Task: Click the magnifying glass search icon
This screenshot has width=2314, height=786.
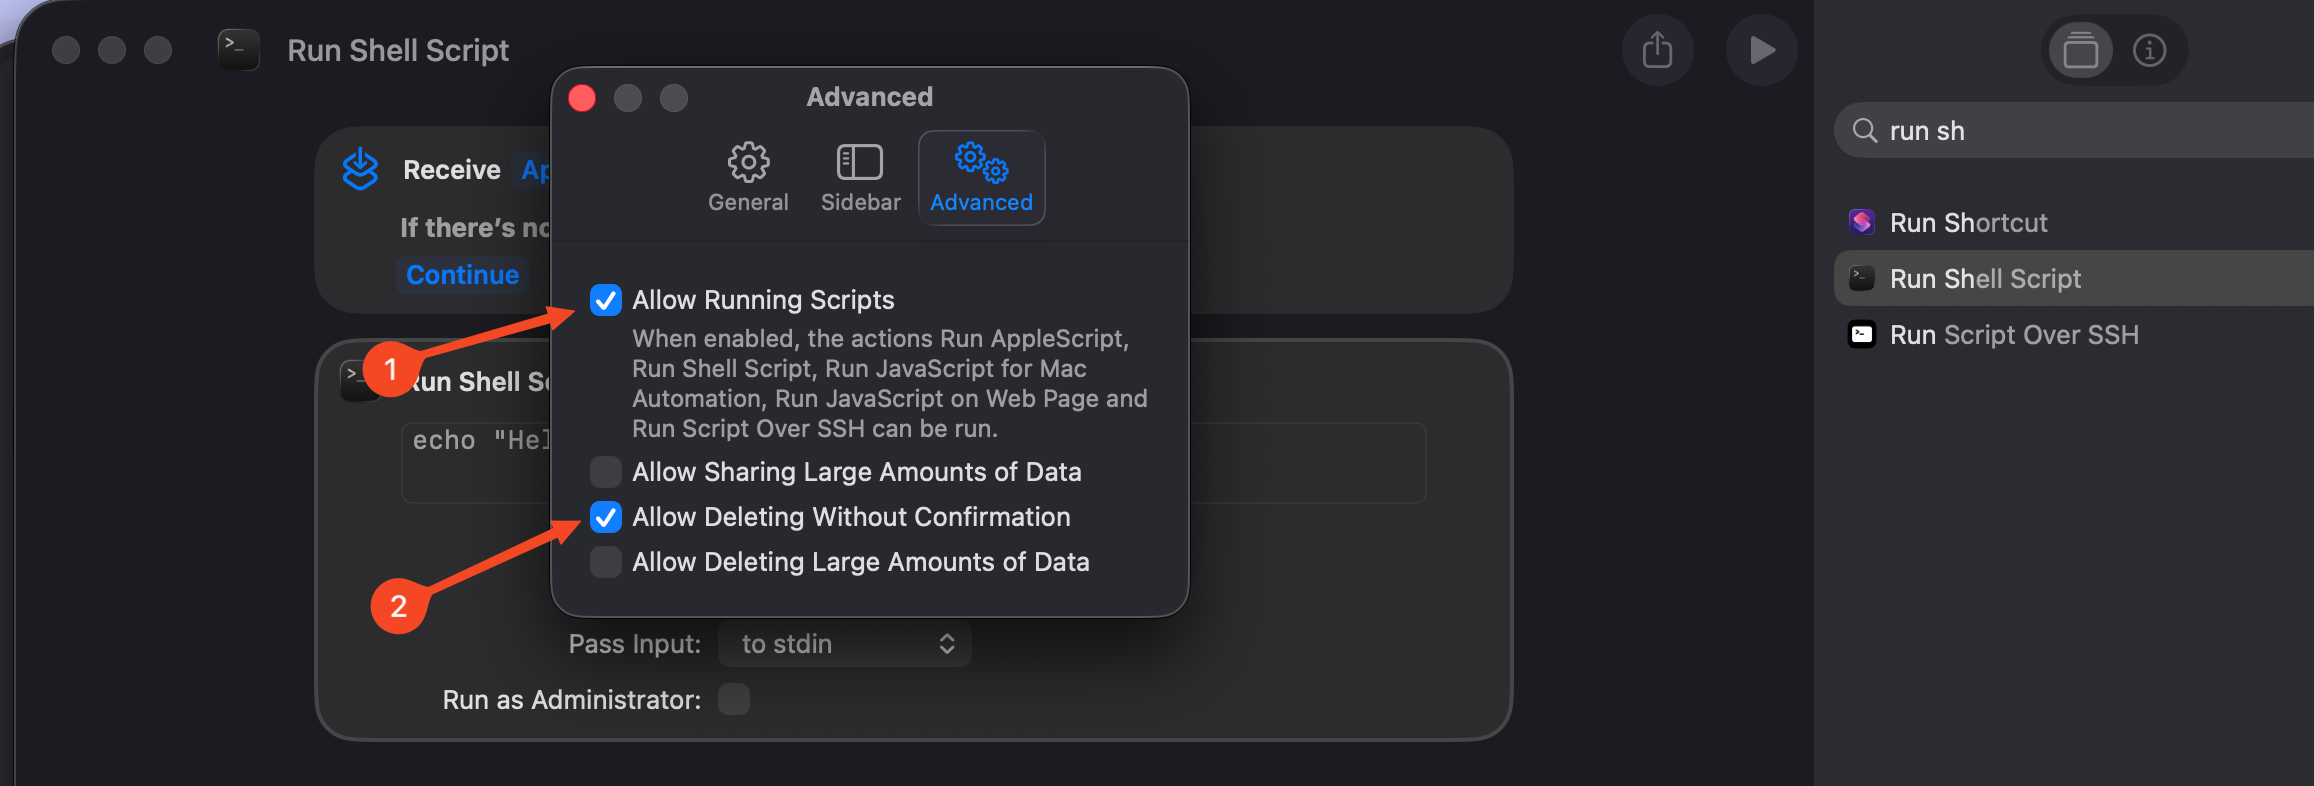Action: [1865, 130]
